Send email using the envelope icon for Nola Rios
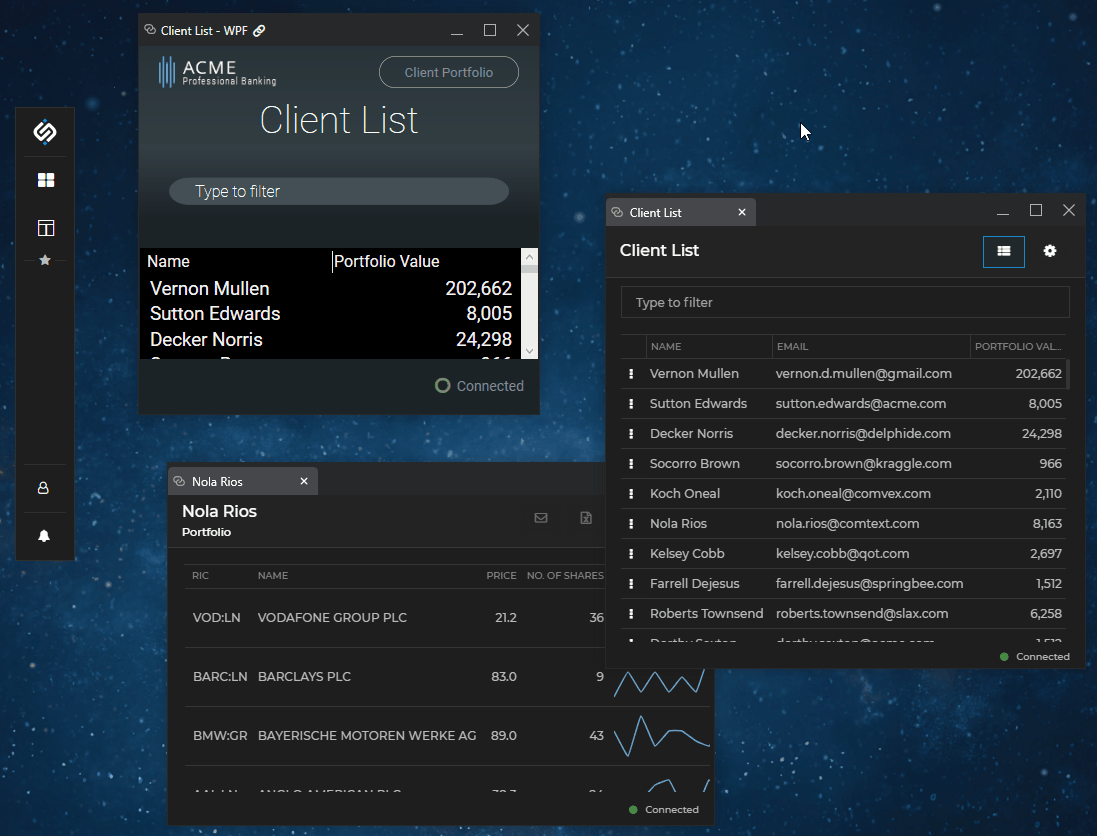 [x=541, y=518]
